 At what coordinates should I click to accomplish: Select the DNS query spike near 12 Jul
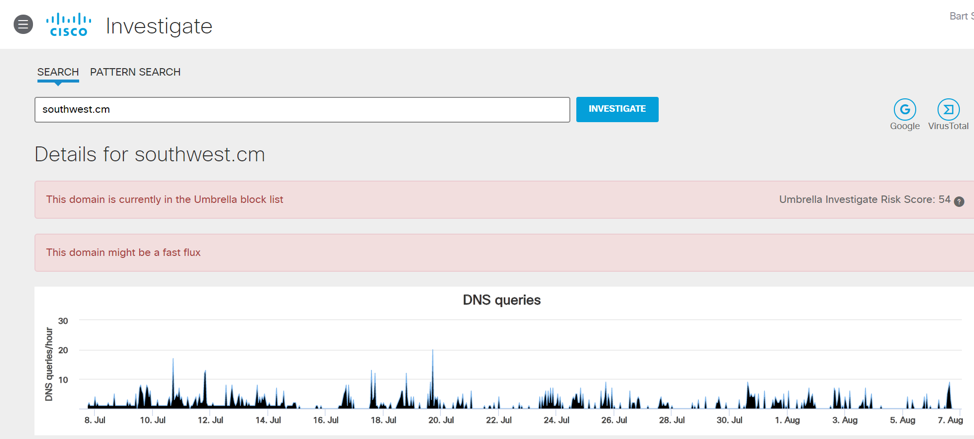click(205, 389)
